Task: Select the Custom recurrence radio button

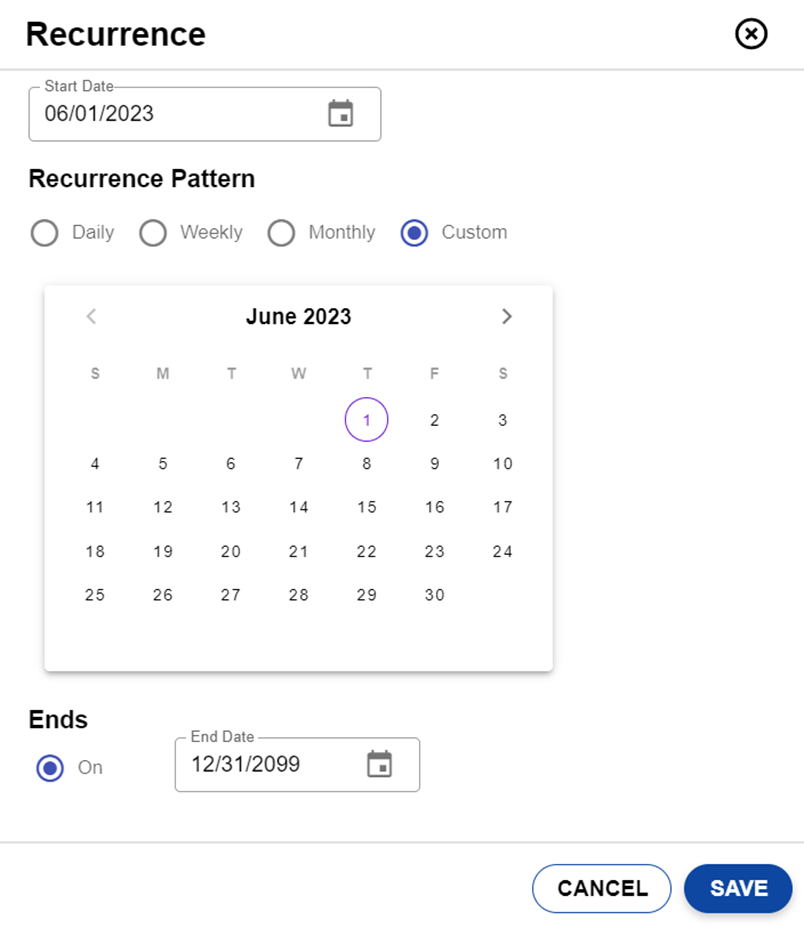Action: (414, 233)
